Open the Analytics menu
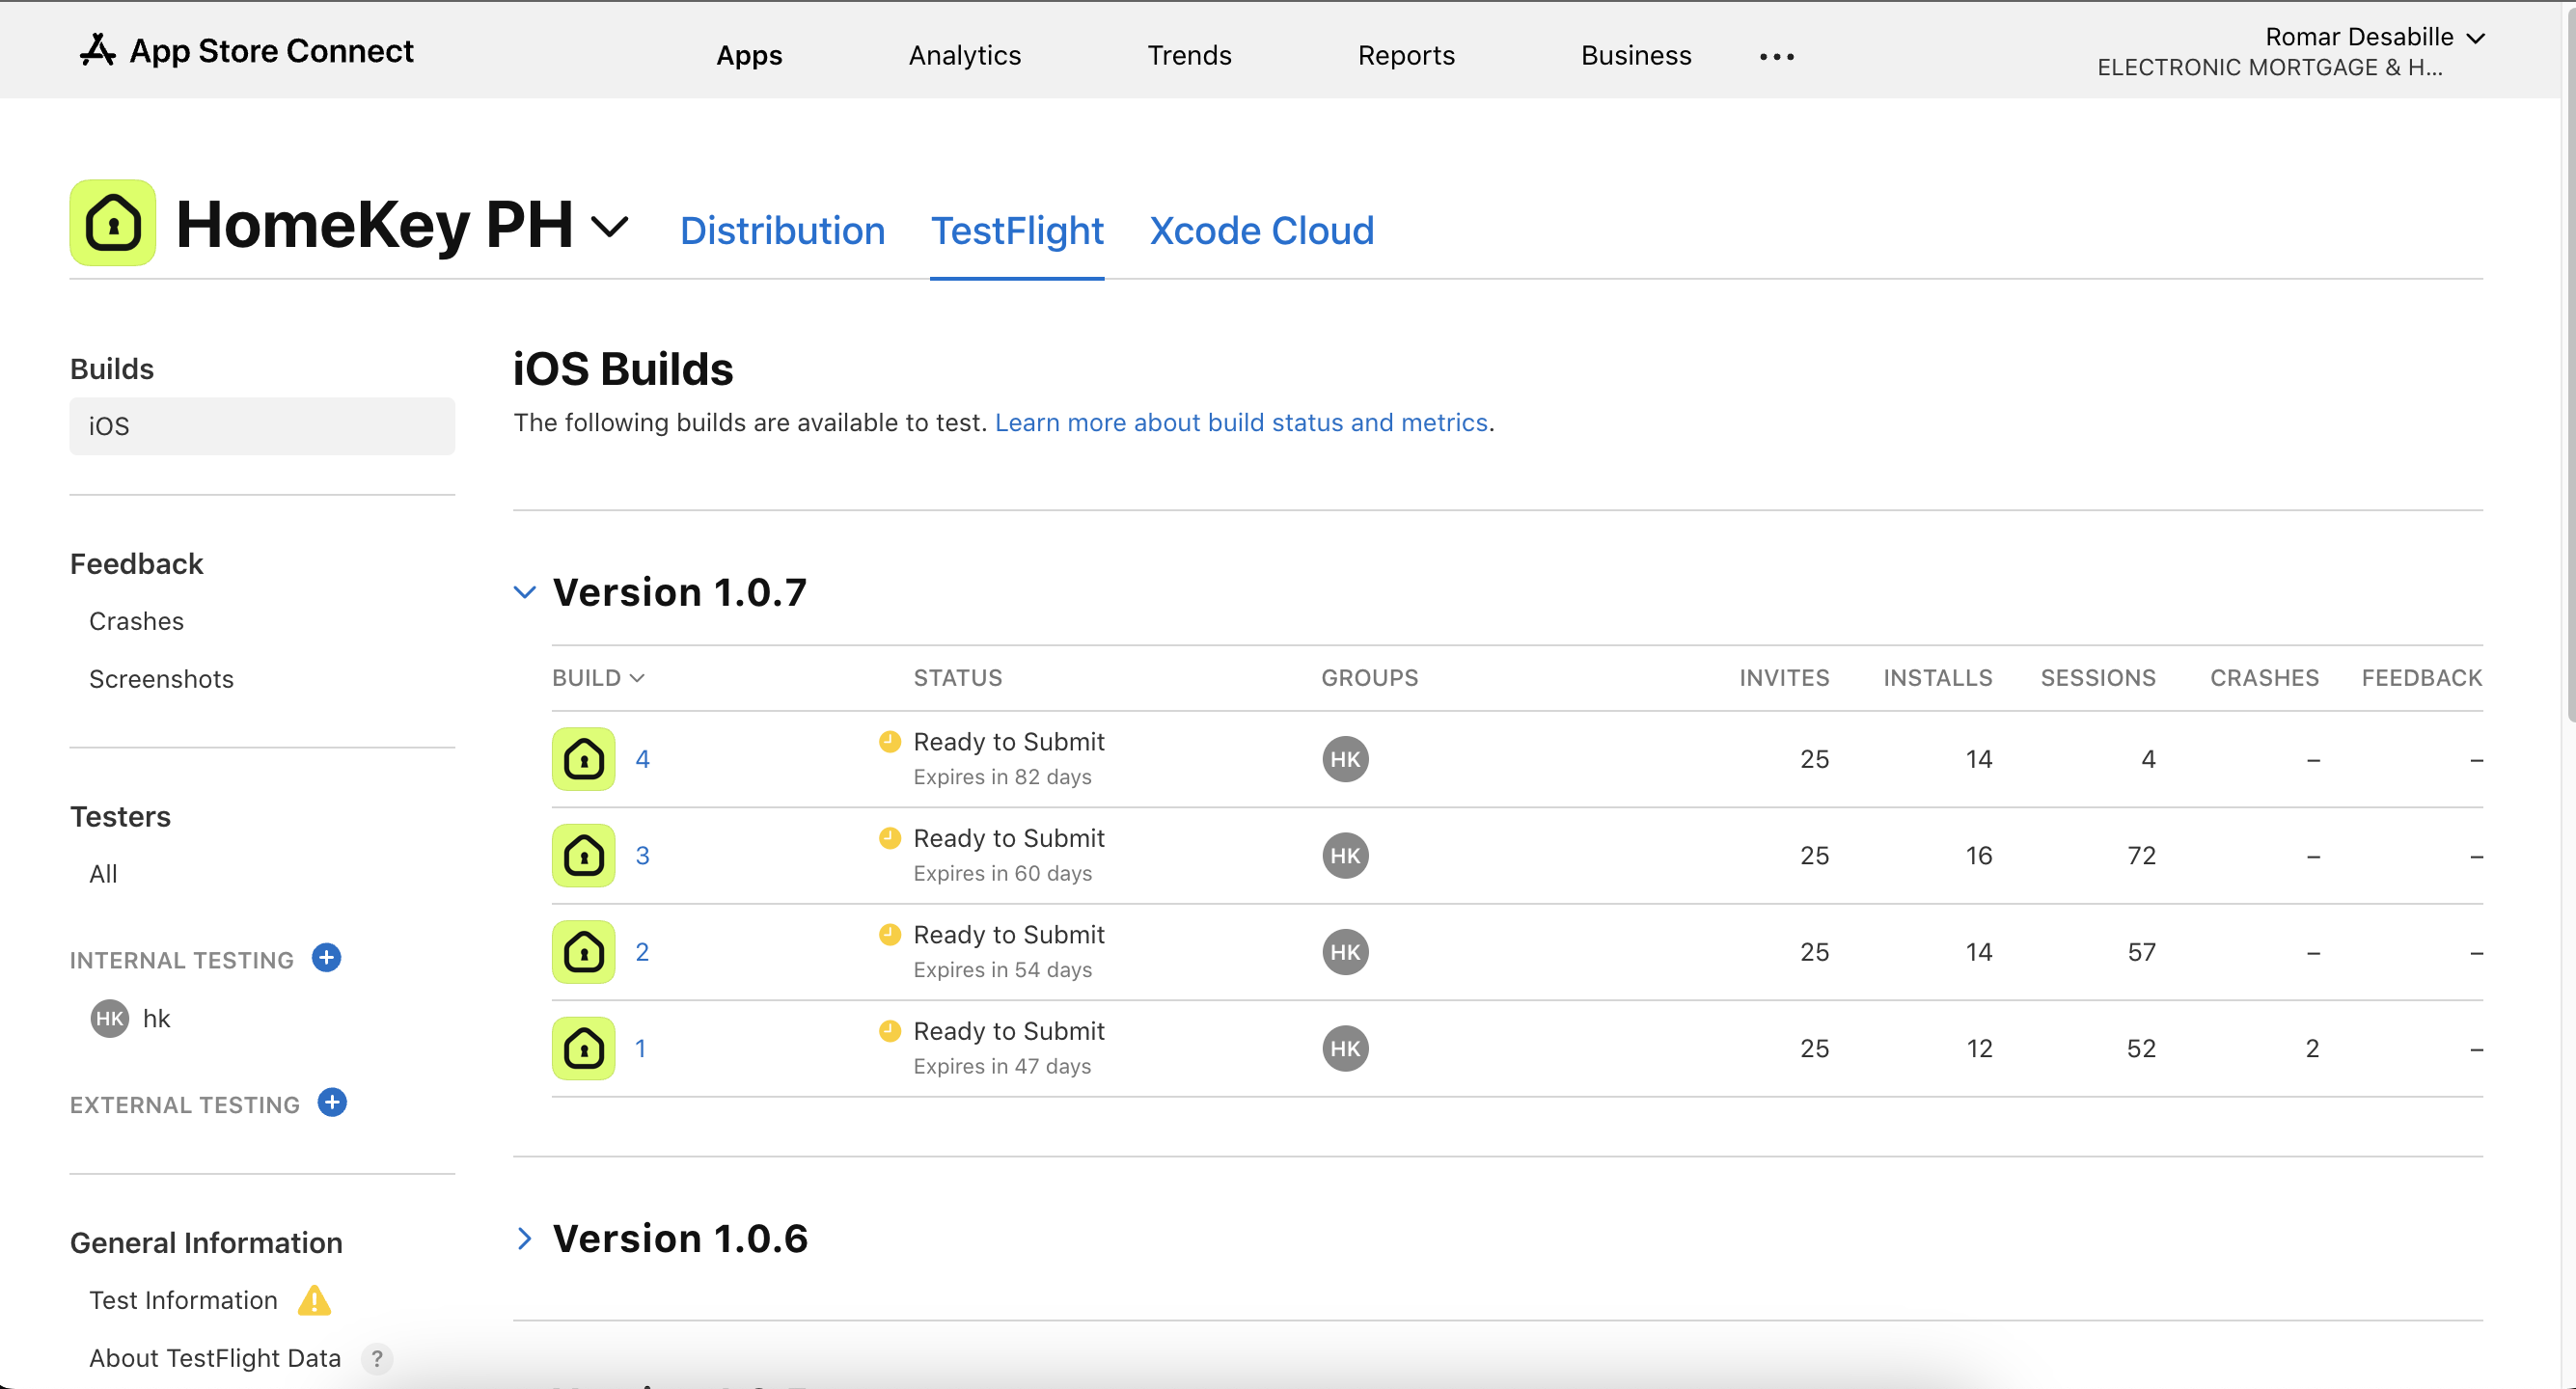Viewport: 2576px width, 1389px height. pos(964,56)
